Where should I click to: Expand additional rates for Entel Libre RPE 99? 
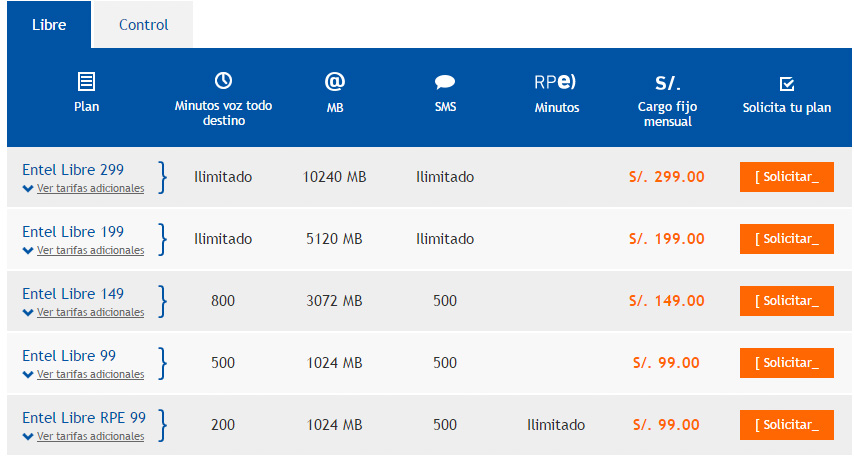point(83,437)
